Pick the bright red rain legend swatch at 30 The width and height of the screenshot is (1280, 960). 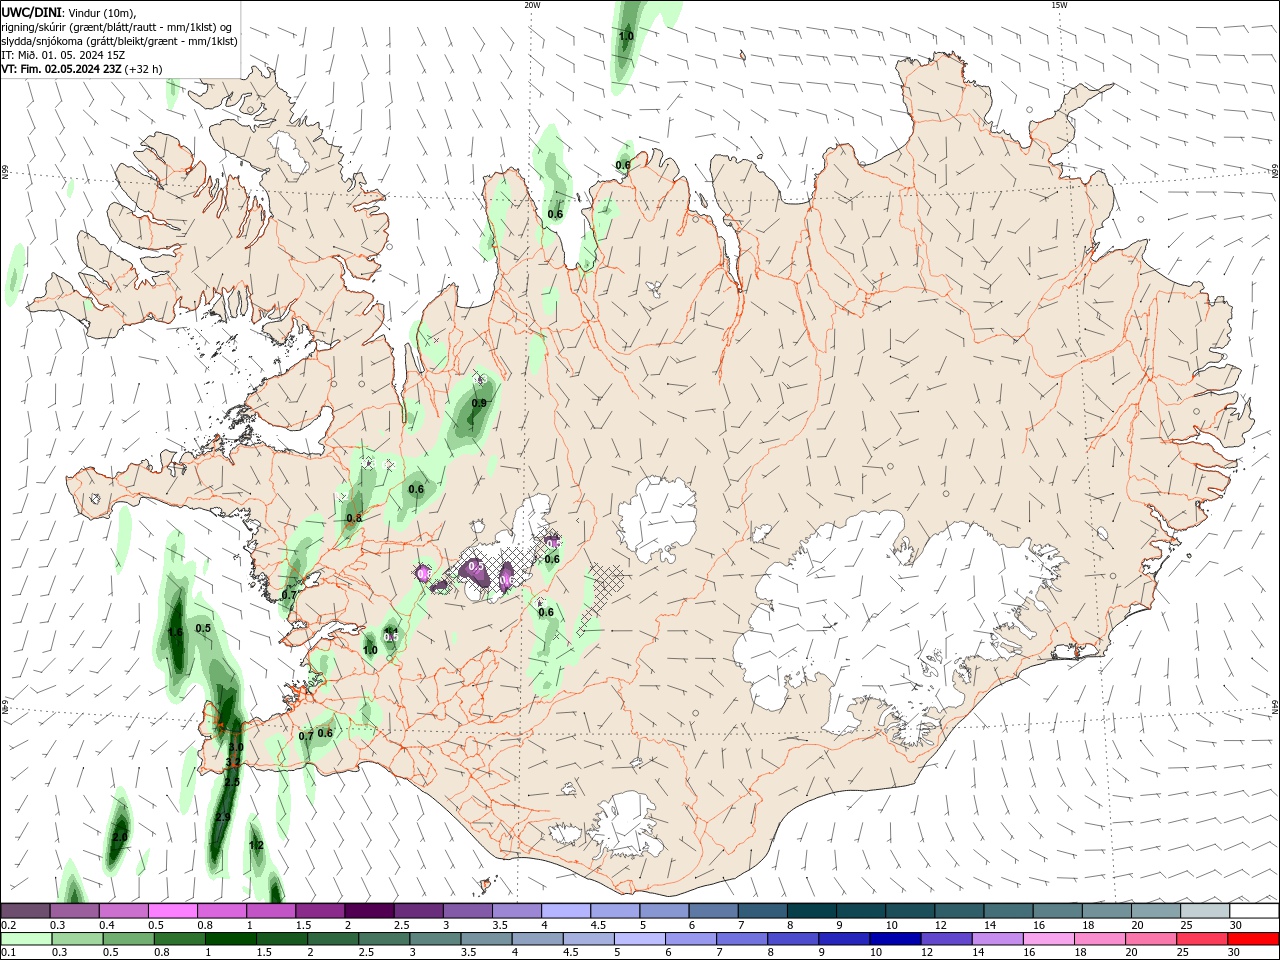1253,939
